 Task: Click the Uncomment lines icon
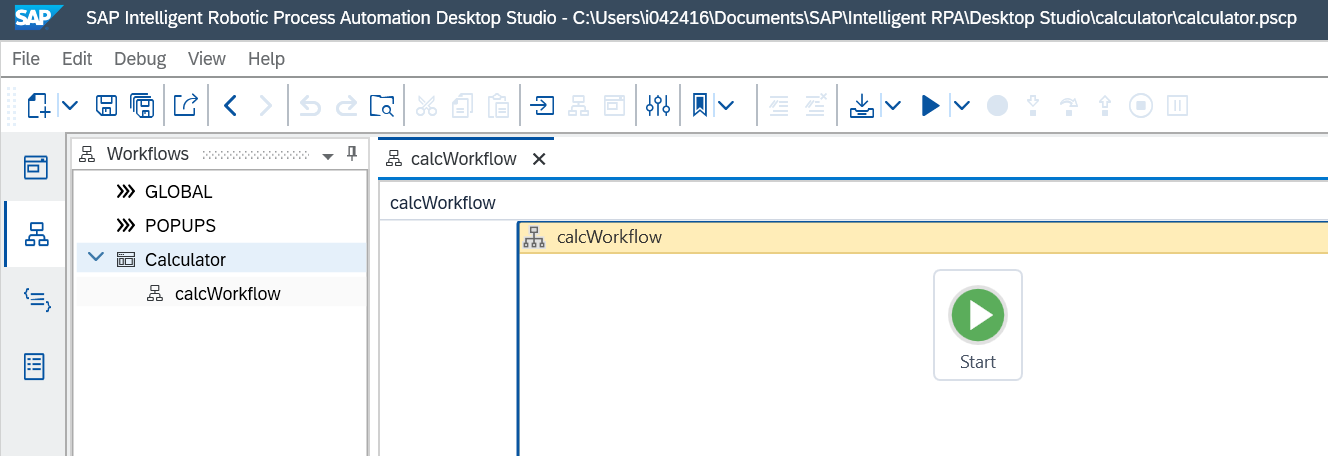pyautogui.click(x=815, y=105)
